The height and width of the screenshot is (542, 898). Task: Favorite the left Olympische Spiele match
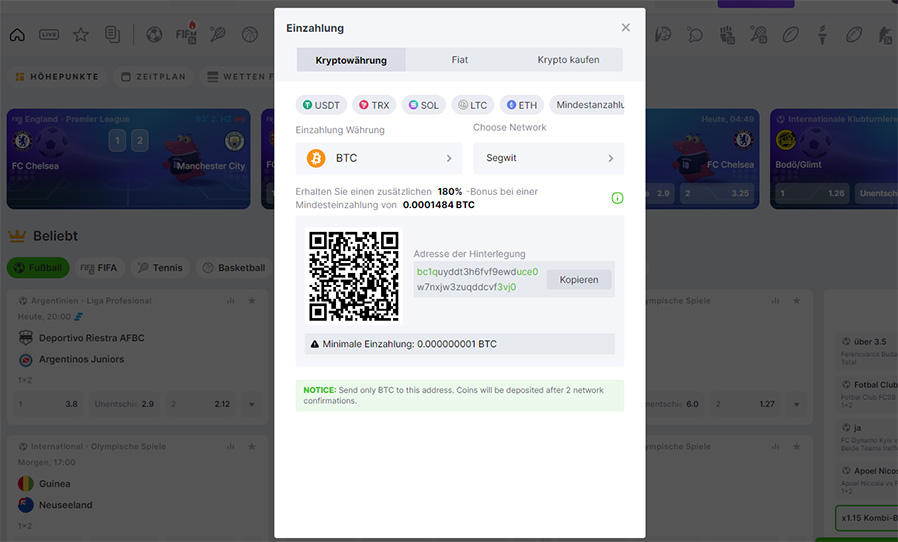point(251,446)
